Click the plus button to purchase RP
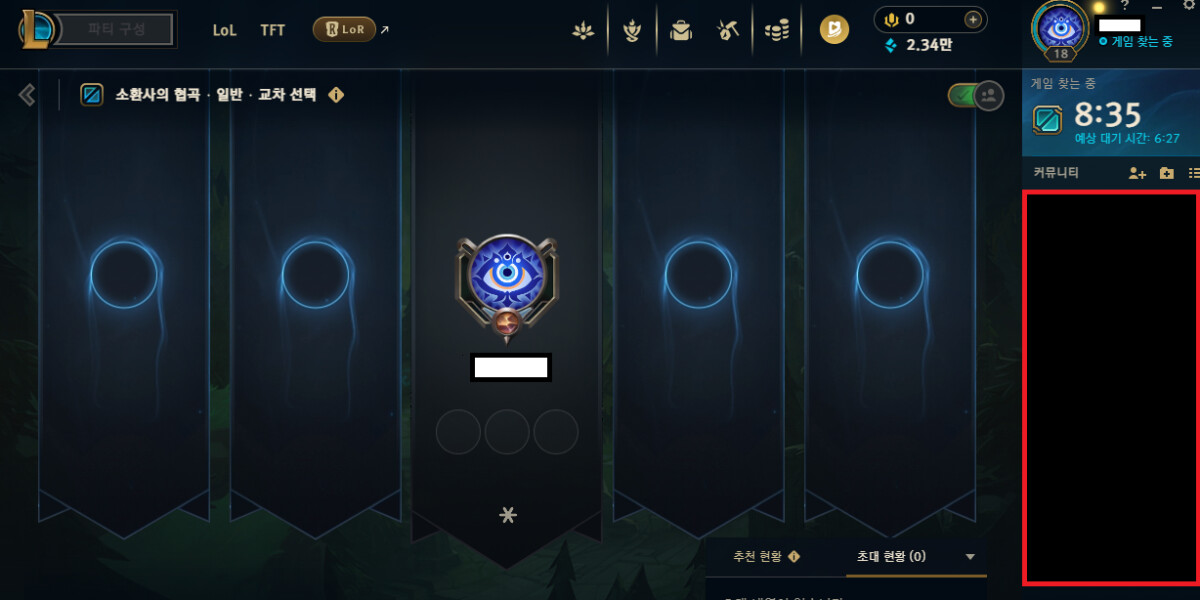 (x=972, y=19)
